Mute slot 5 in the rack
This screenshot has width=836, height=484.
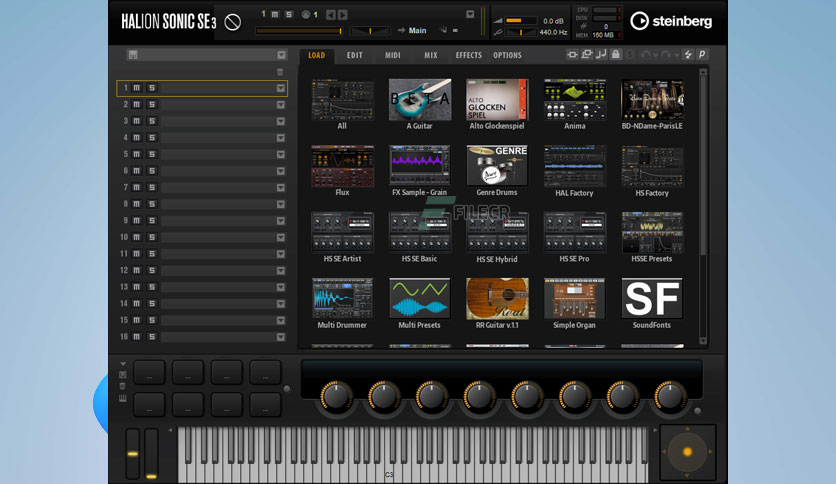coord(136,154)
